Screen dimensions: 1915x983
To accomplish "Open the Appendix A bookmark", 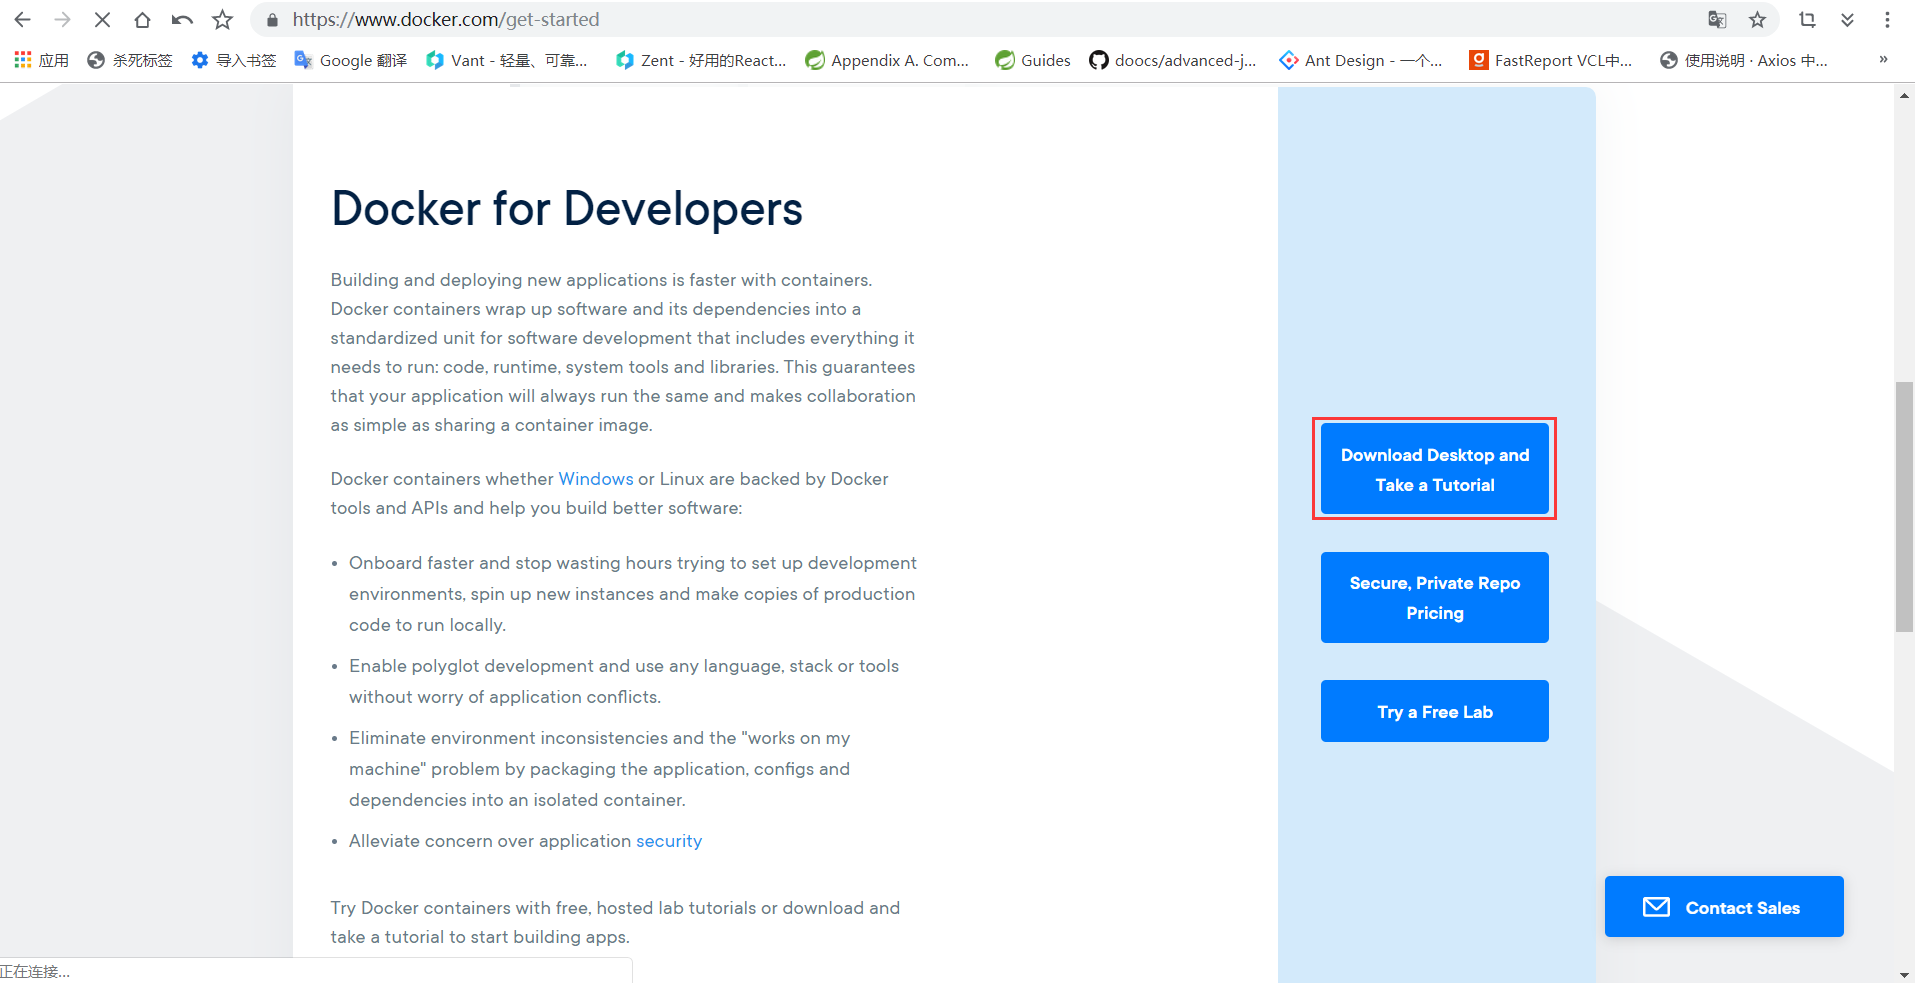I will [x=887, y=60].
